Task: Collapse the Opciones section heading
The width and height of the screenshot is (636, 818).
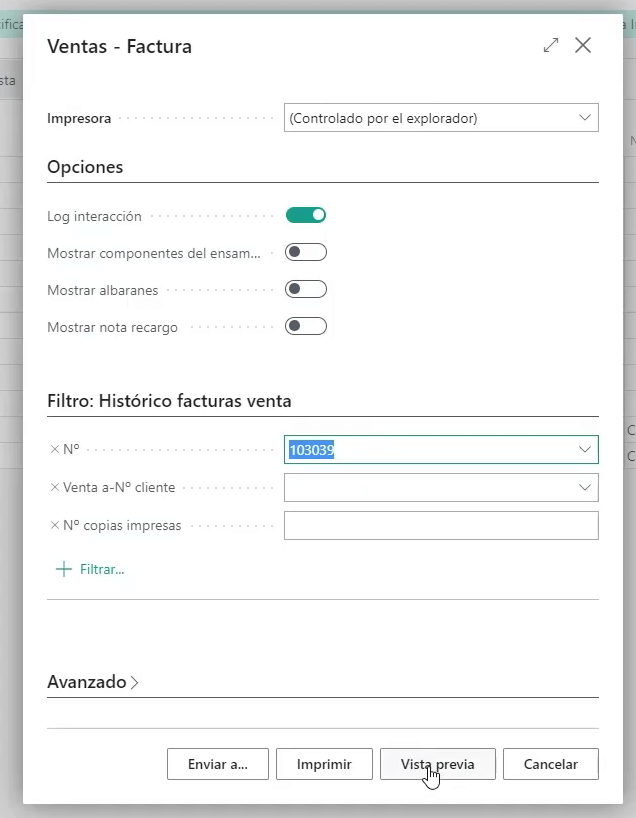Action: tap(85, 167)
